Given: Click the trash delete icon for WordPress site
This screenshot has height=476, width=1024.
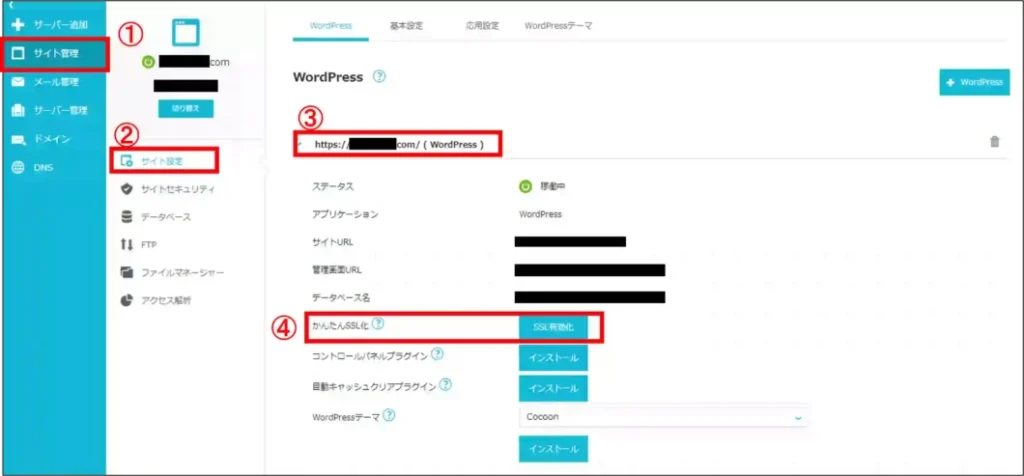Looking at the screenshot, I should tap(994, 142).
